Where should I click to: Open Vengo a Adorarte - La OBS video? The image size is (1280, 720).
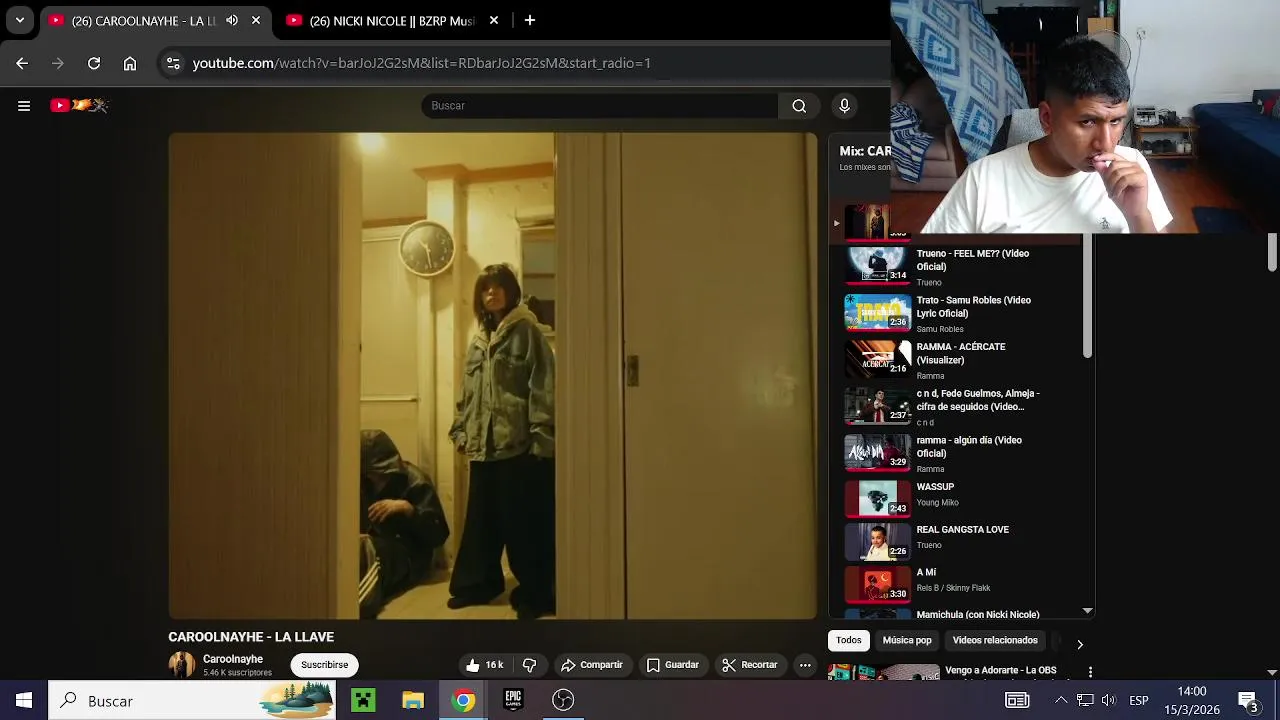pos(1001,671)
